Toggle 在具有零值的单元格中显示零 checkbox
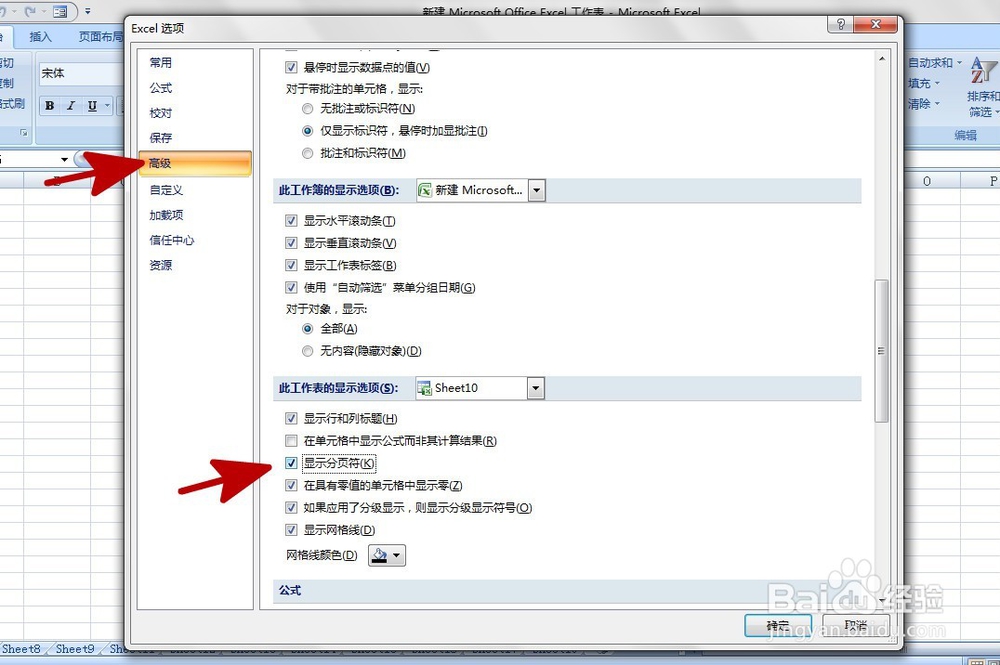1000x665 pixels. 291,485
